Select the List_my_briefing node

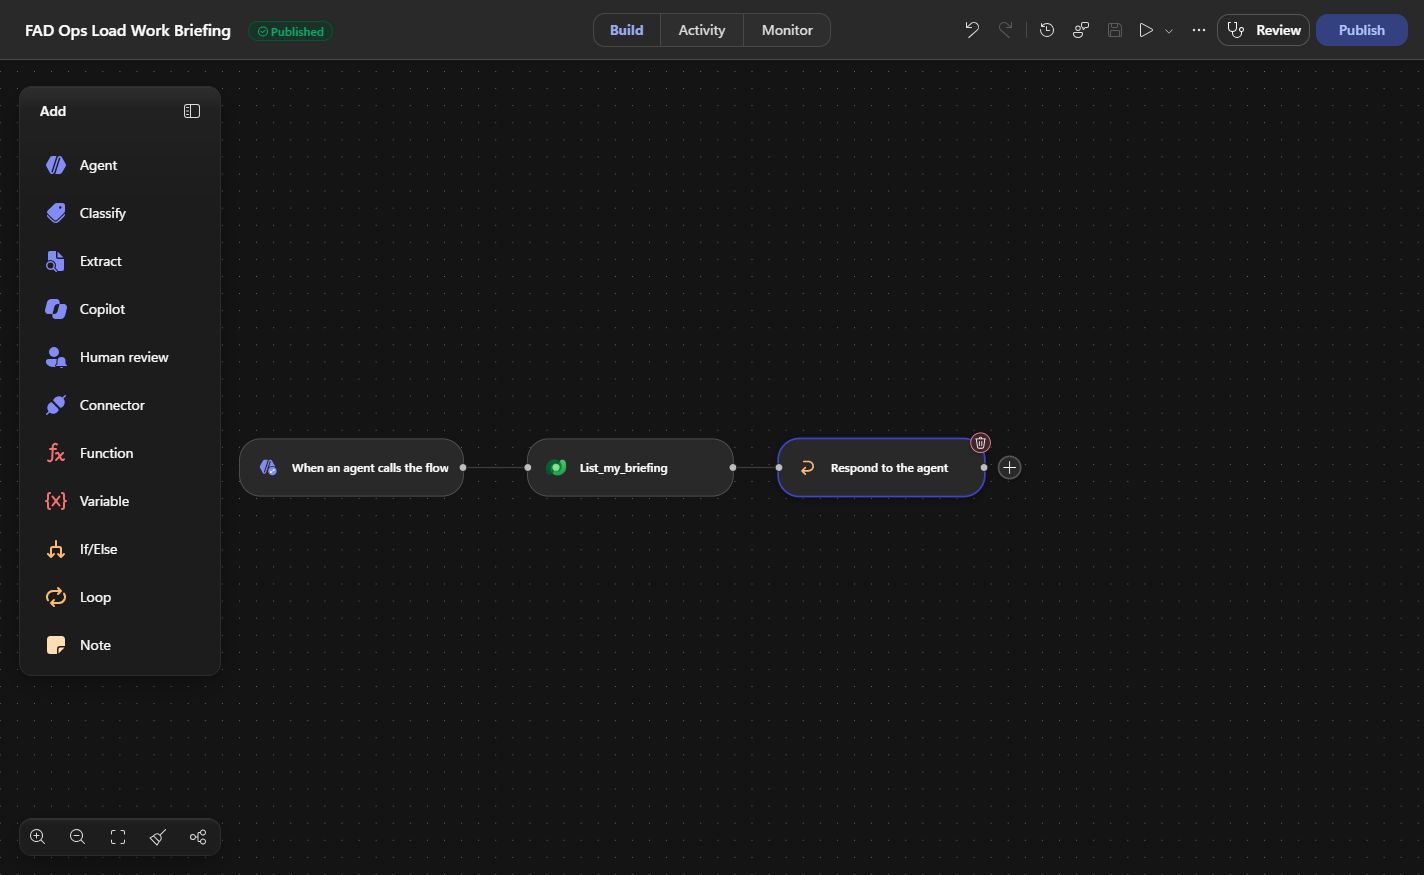pyautogui.click(x=630, y=467)
